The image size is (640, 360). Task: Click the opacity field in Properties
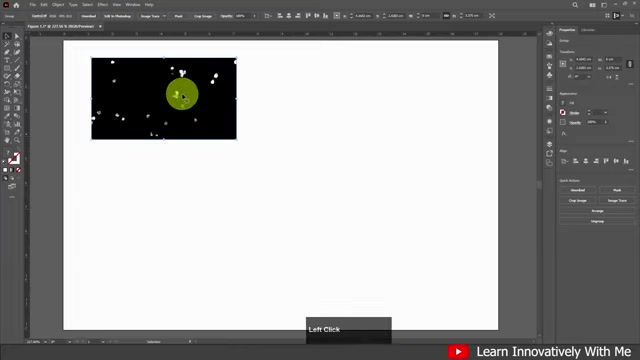(x=594, y=122)
